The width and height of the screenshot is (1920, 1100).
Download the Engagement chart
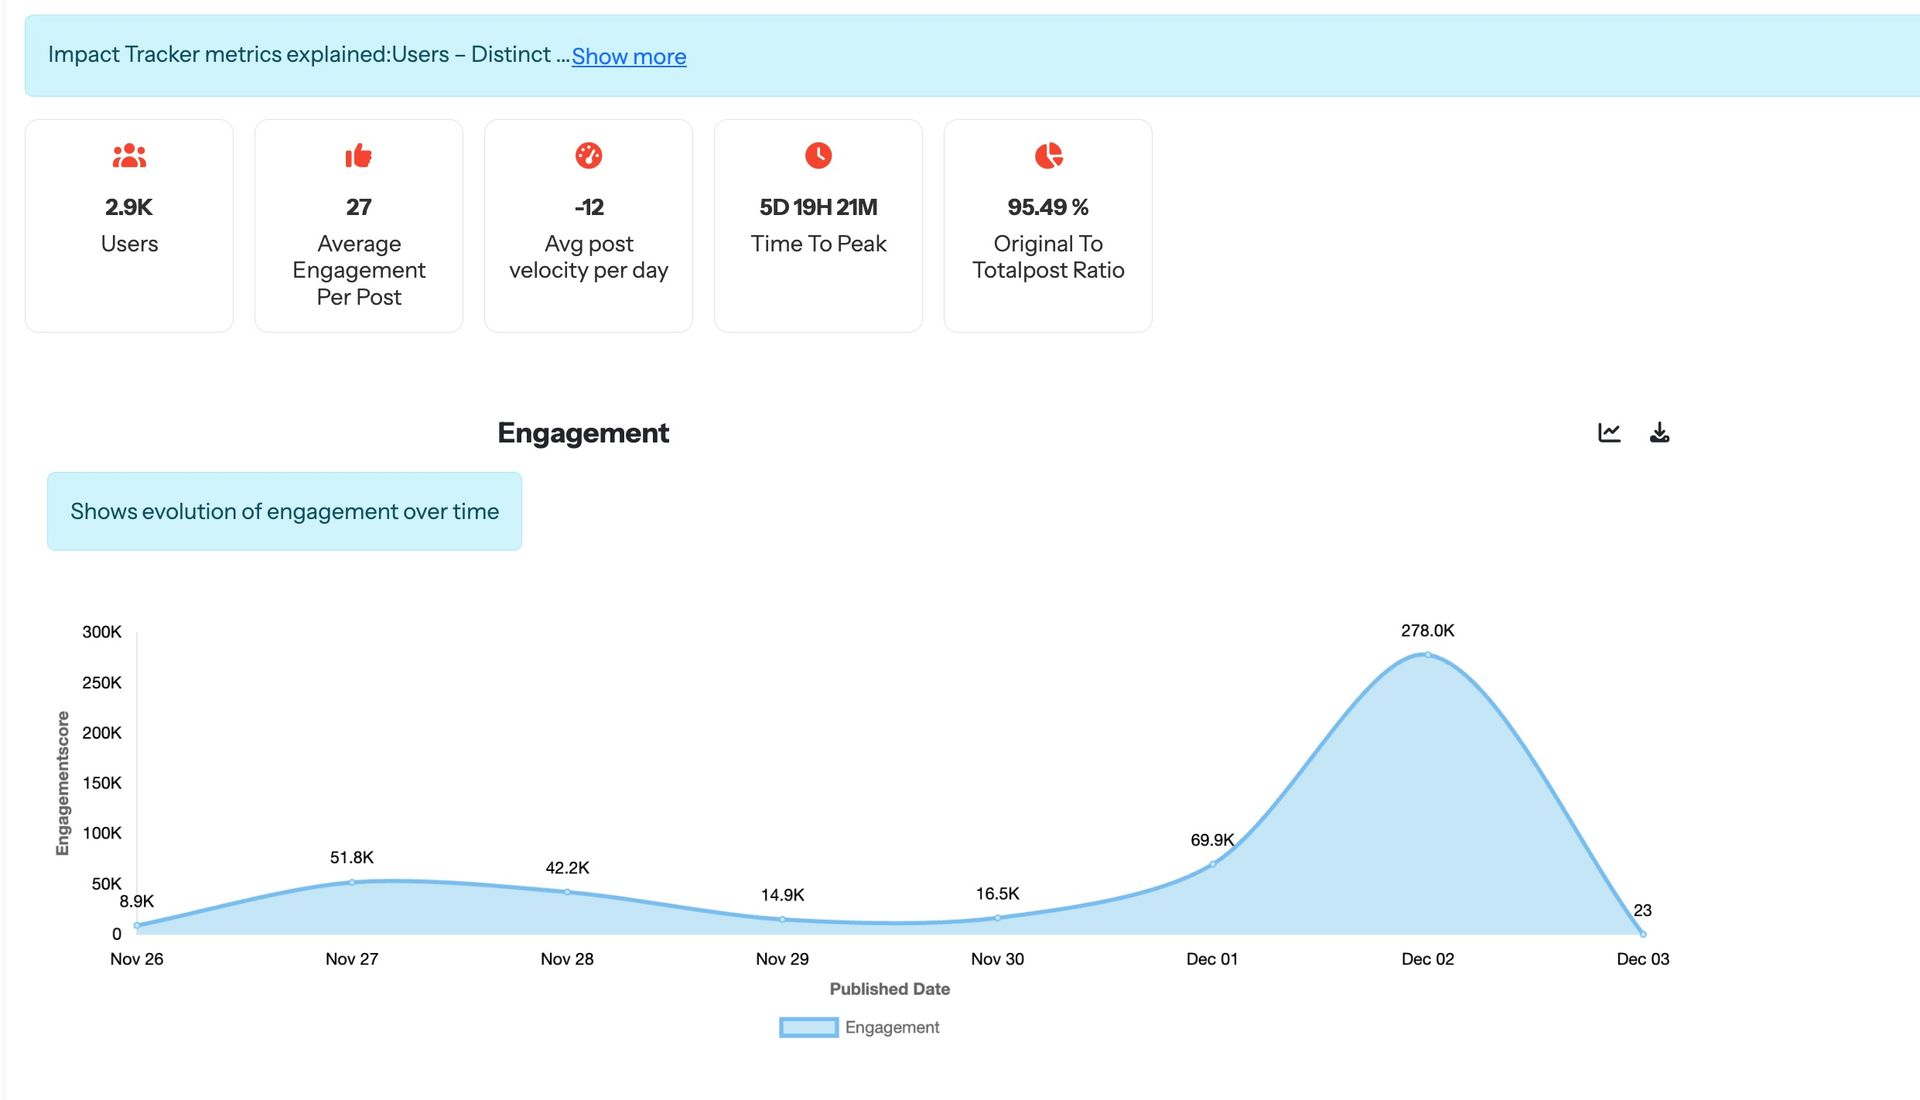[x=1659, y=432]
